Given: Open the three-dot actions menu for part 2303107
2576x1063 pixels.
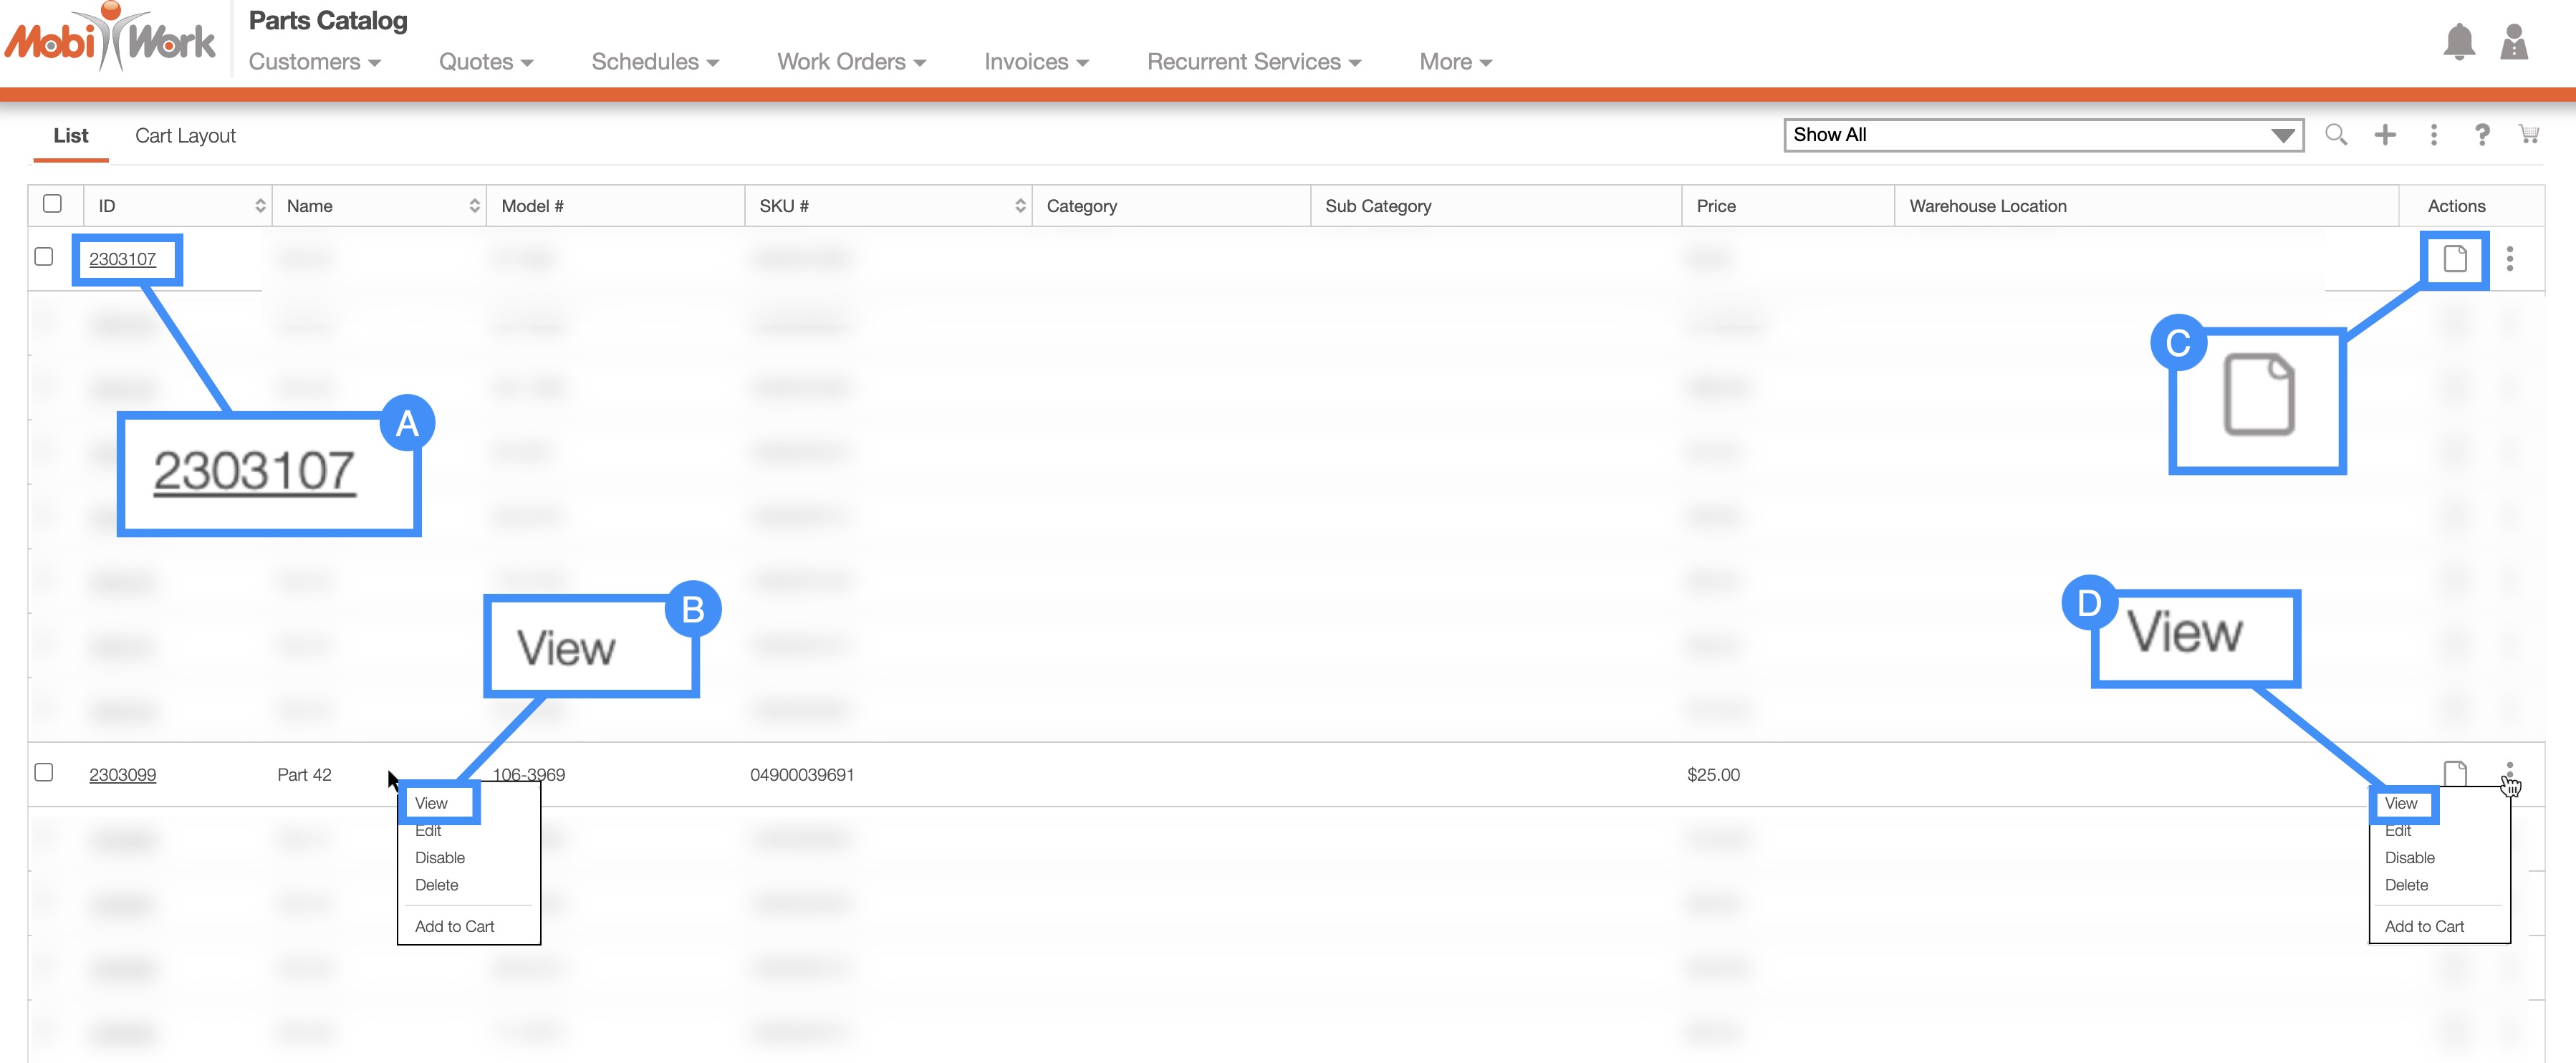Looking at the screenshot, I should (2509, 259).
